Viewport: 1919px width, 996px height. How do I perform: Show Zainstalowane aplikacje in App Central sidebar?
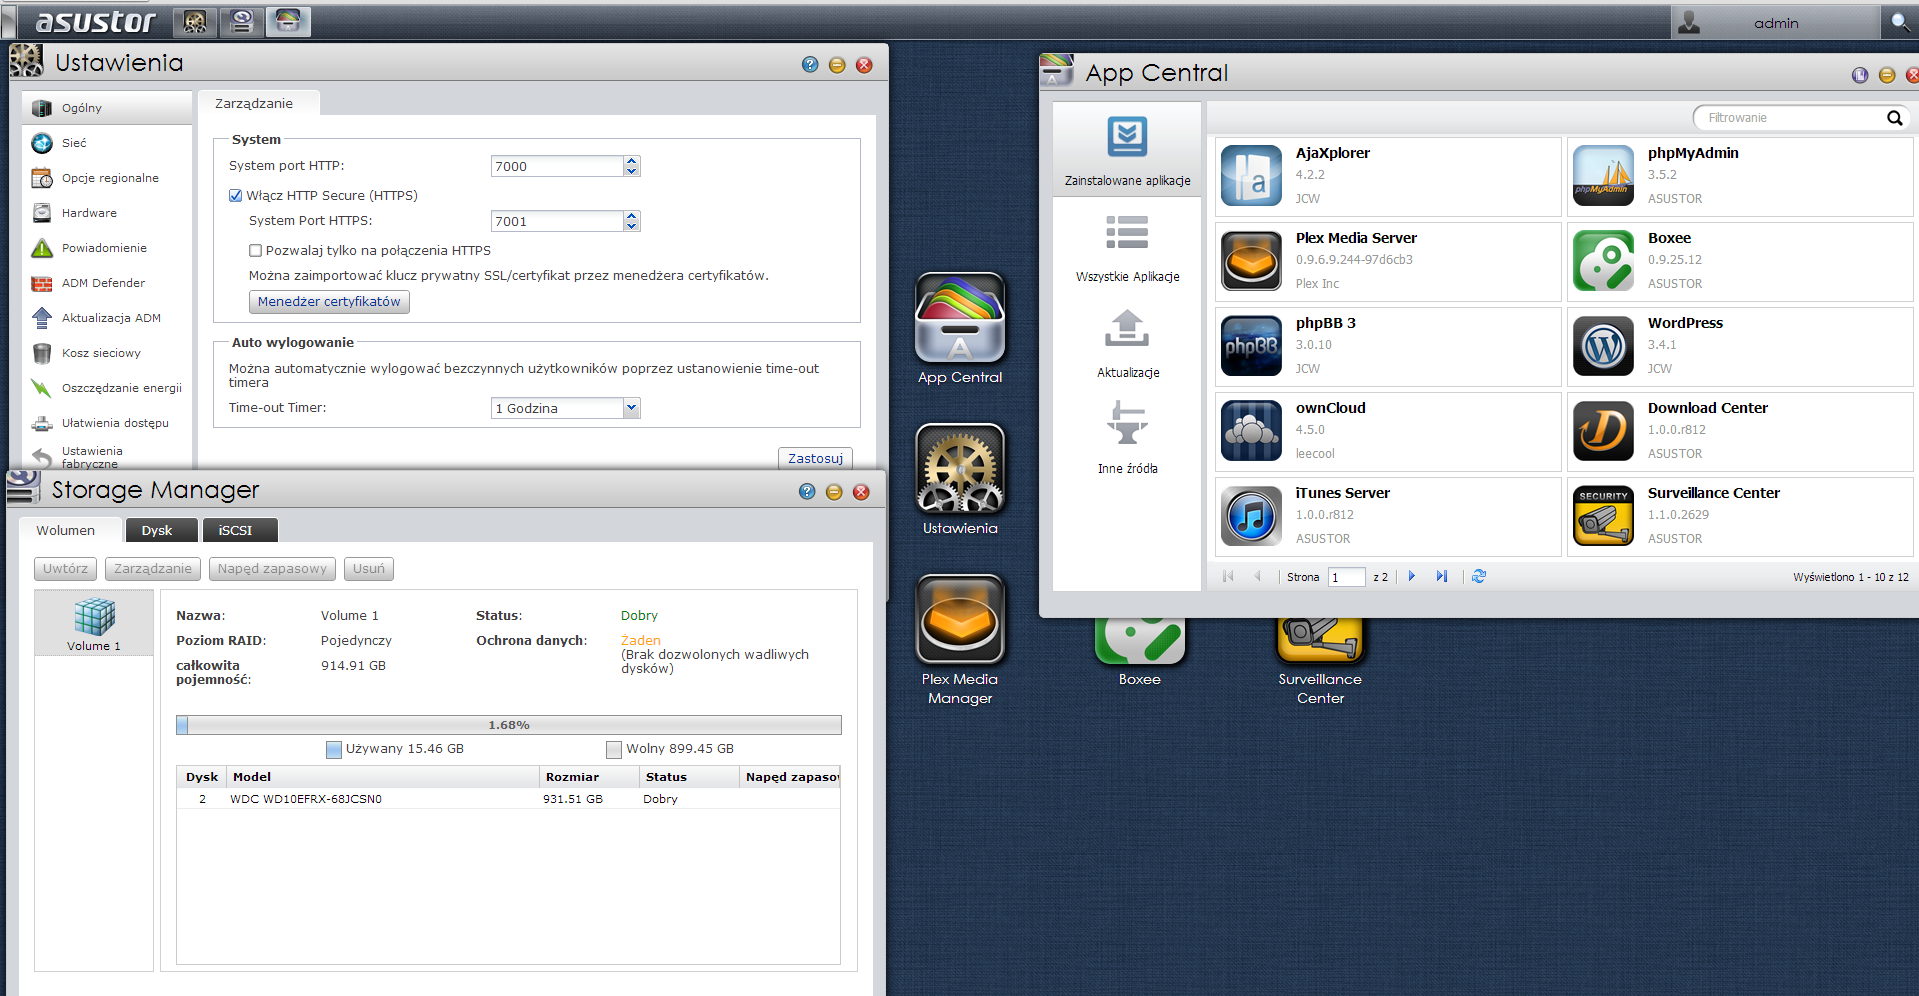pos(1127,149)
